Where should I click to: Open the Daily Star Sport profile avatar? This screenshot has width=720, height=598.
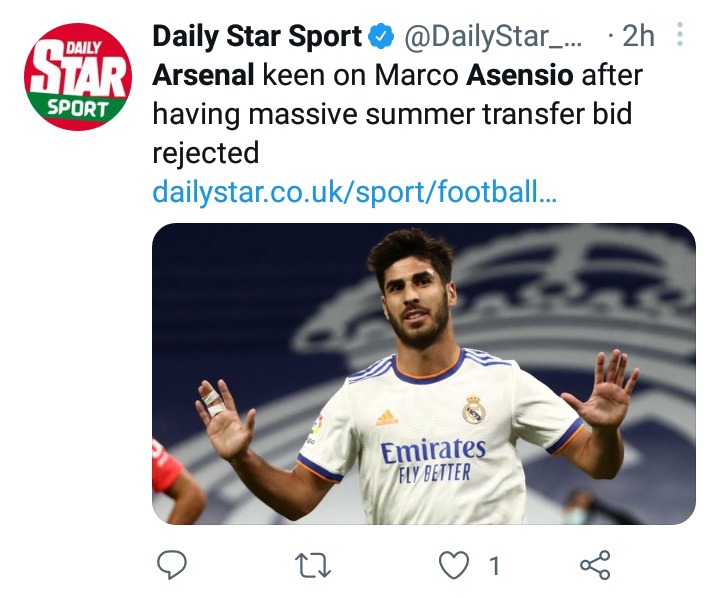click(78, 77)
